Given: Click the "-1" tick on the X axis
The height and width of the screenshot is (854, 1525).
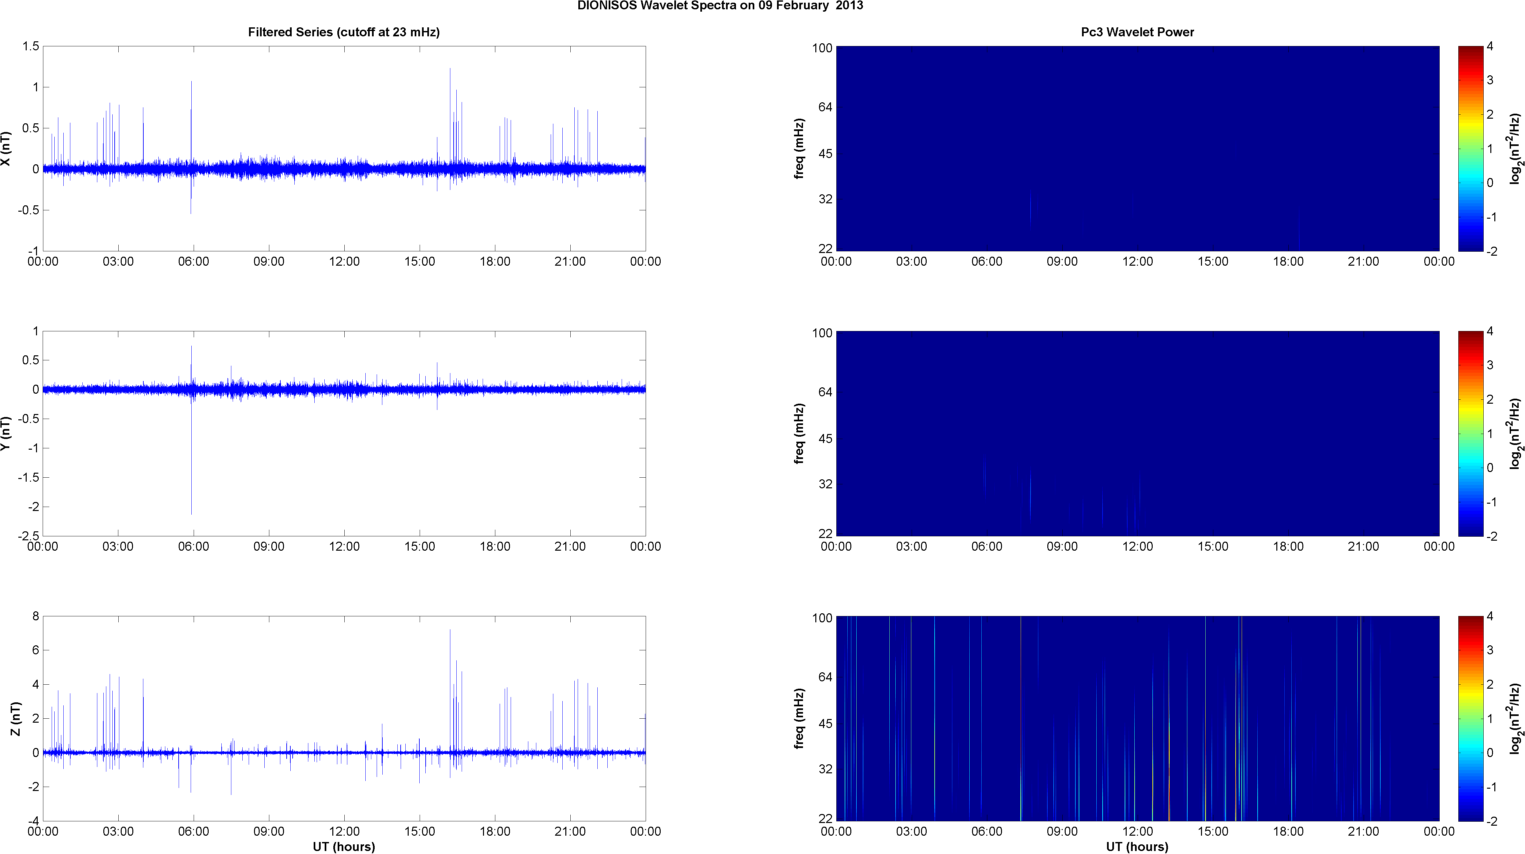Looking at the screenshot, I should tap(33, 252).
